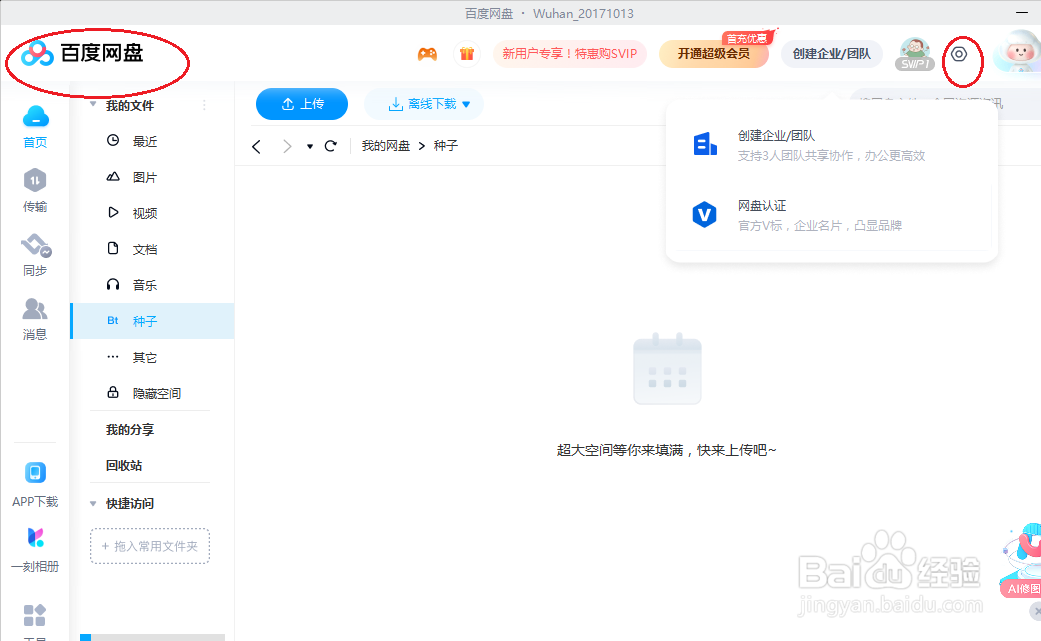The image size is (1041, 641).
Task: Click 种子 in the breadcrumb
Action: pyautogui.click(x=446, y=146)
